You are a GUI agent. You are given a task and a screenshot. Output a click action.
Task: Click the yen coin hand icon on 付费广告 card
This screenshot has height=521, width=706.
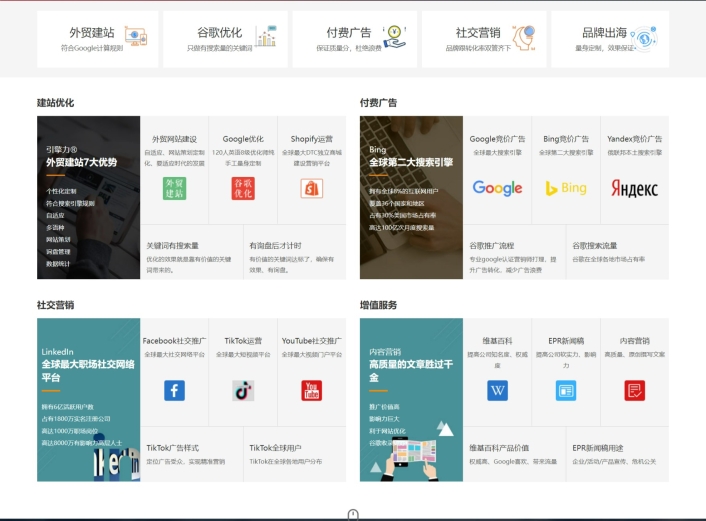(395, 37)
